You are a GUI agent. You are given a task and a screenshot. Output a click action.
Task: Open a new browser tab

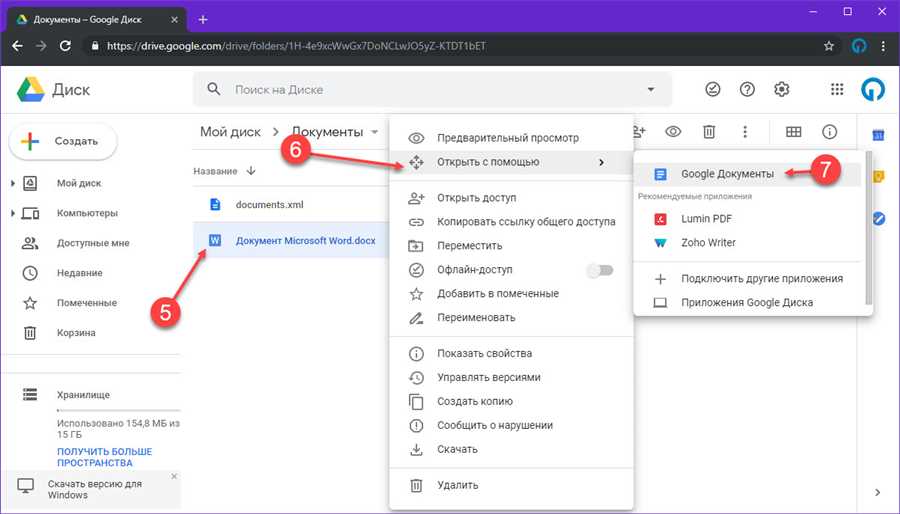point(203,20)
